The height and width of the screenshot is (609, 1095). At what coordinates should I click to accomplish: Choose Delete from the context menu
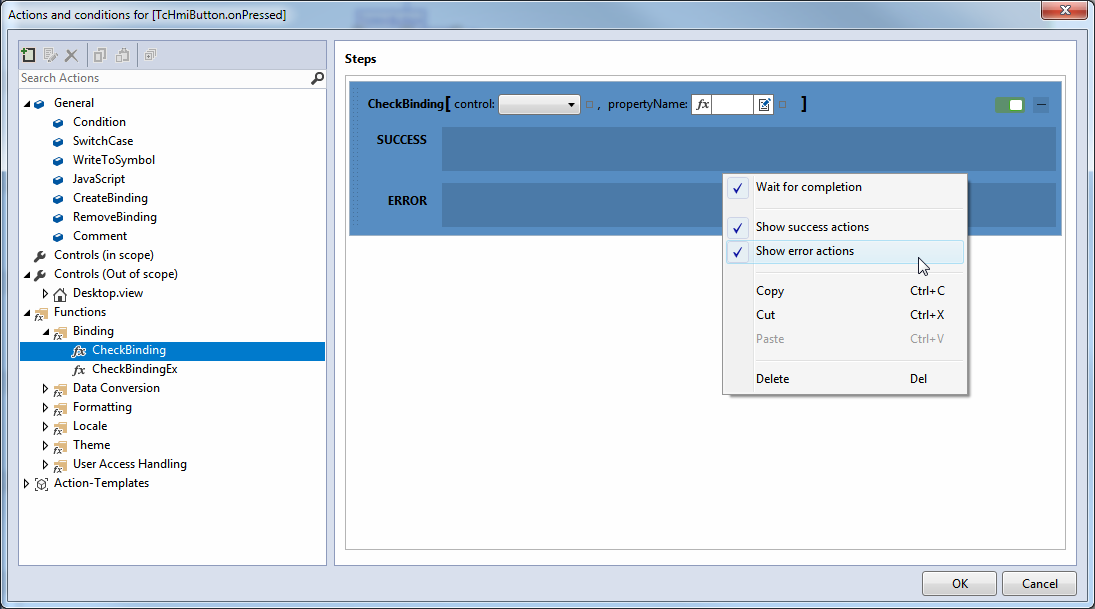tap(845, 379)
